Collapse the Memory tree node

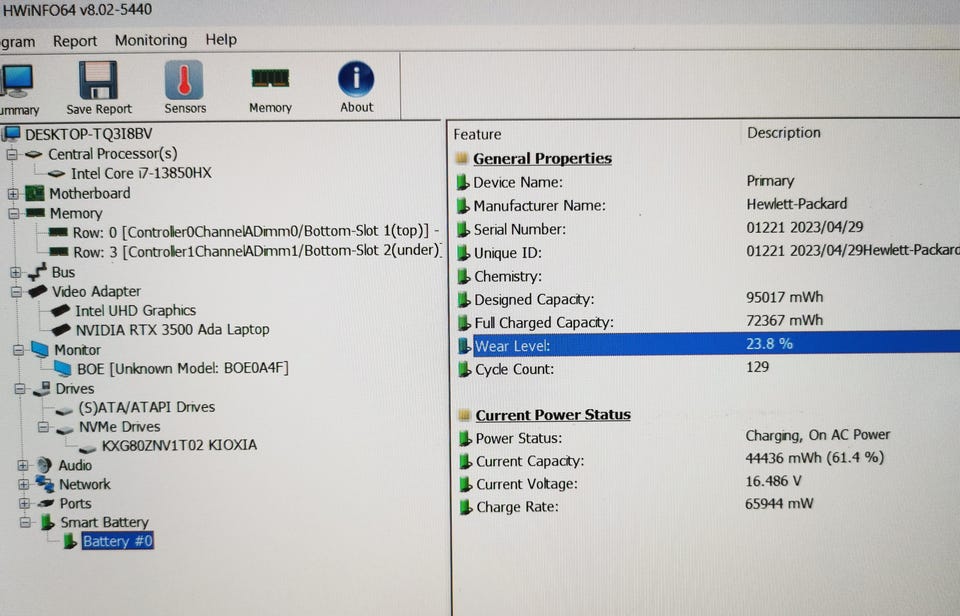[13, 214]
